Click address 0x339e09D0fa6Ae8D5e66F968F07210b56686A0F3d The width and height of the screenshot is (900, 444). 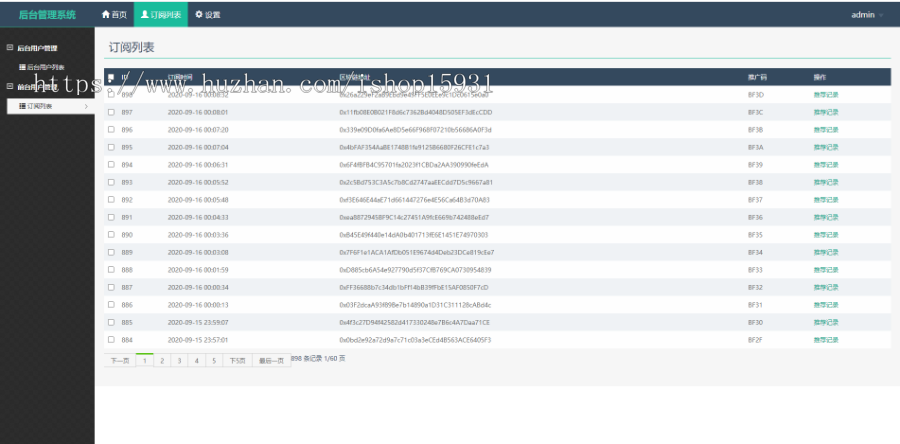416,130
